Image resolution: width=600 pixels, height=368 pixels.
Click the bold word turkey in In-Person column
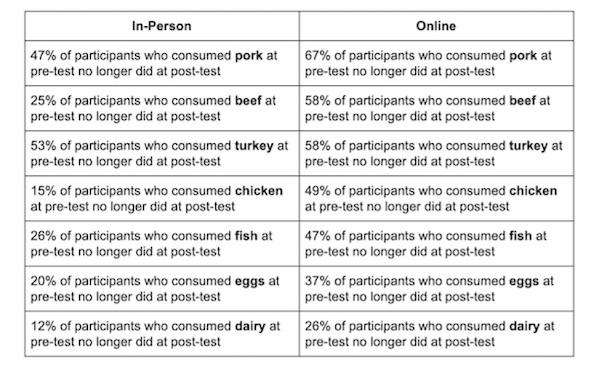tap(254, 146)
